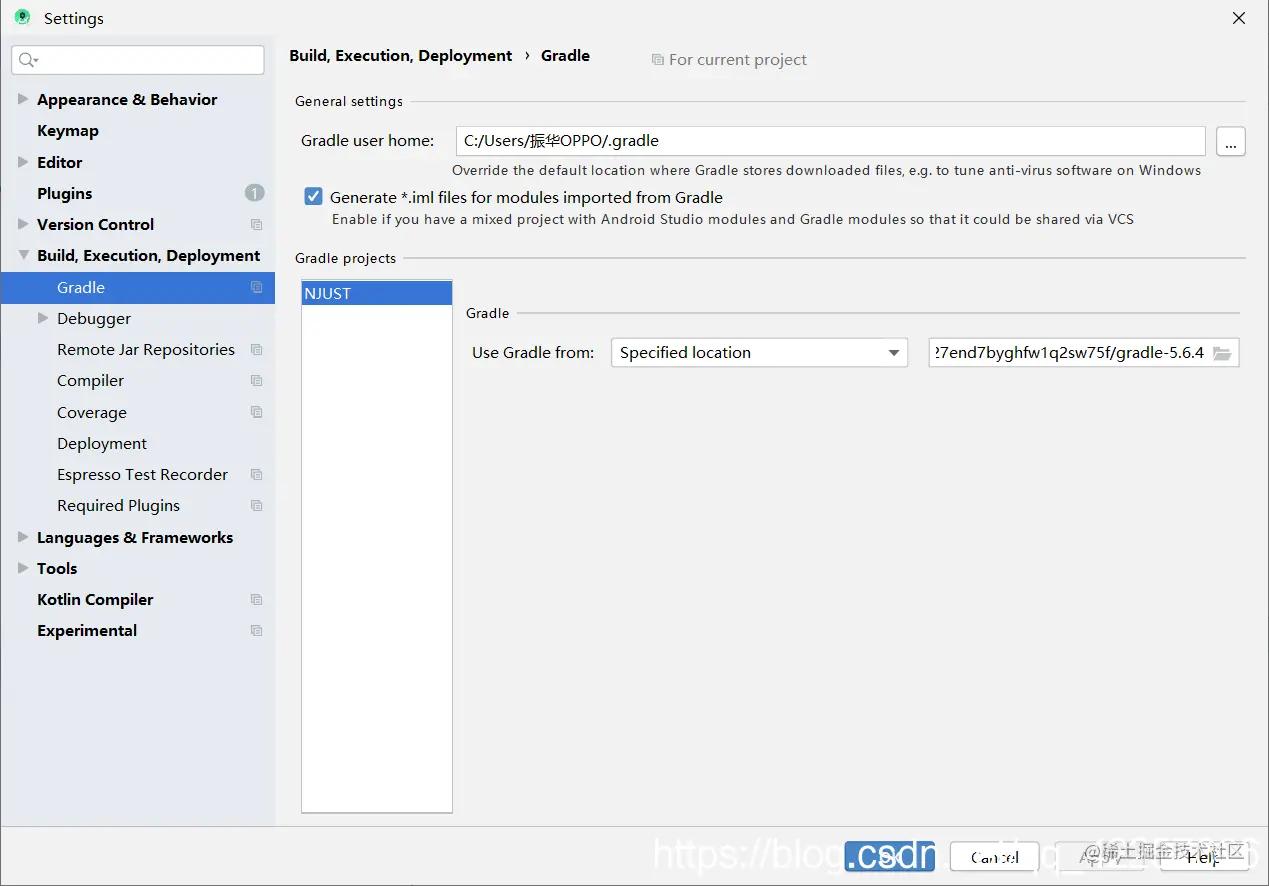Screen dimensions: 1269x886
Task: Open Kotlin Compiler settings
Action: 95,600
